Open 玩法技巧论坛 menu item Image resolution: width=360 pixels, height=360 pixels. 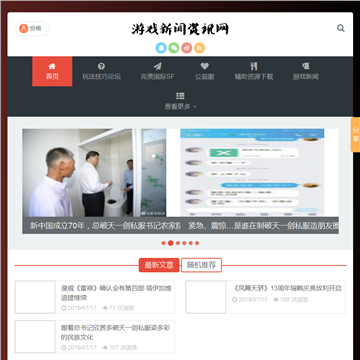[102, 71]
